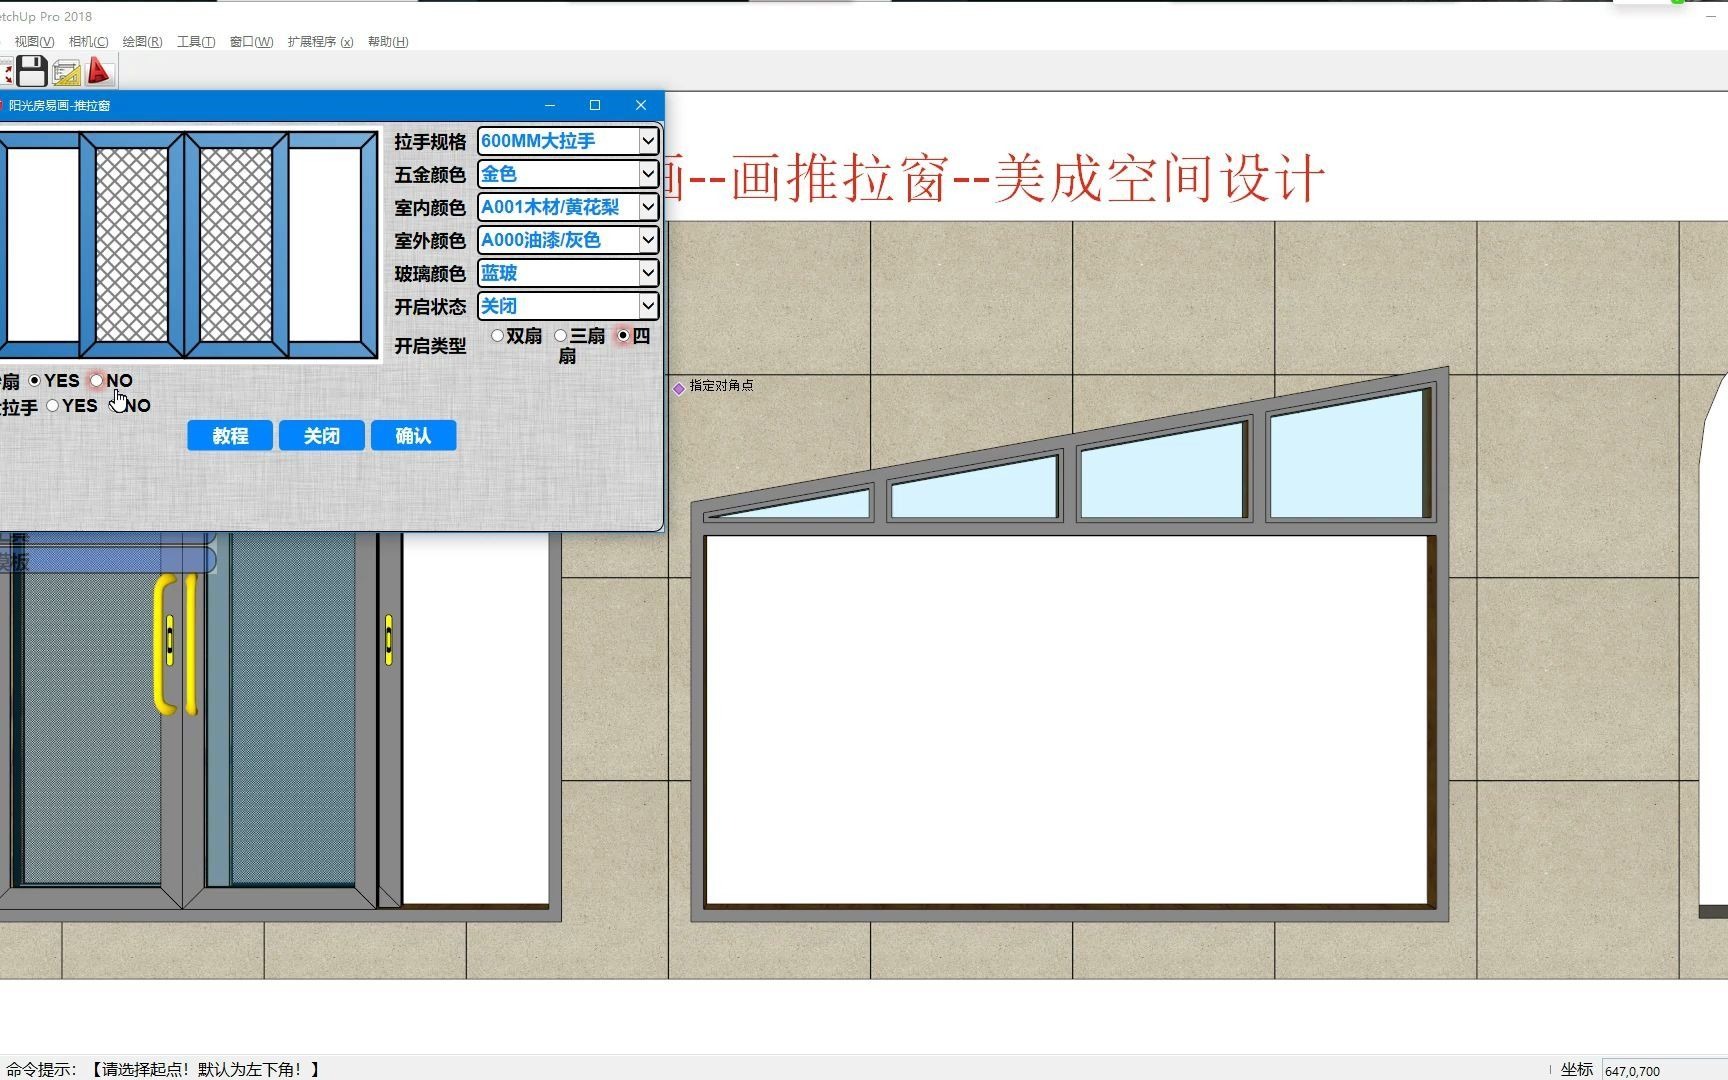Select the 双扇 radio button
The width and height of the screenshot is (1728, 1080).
(x=498, y=336)
